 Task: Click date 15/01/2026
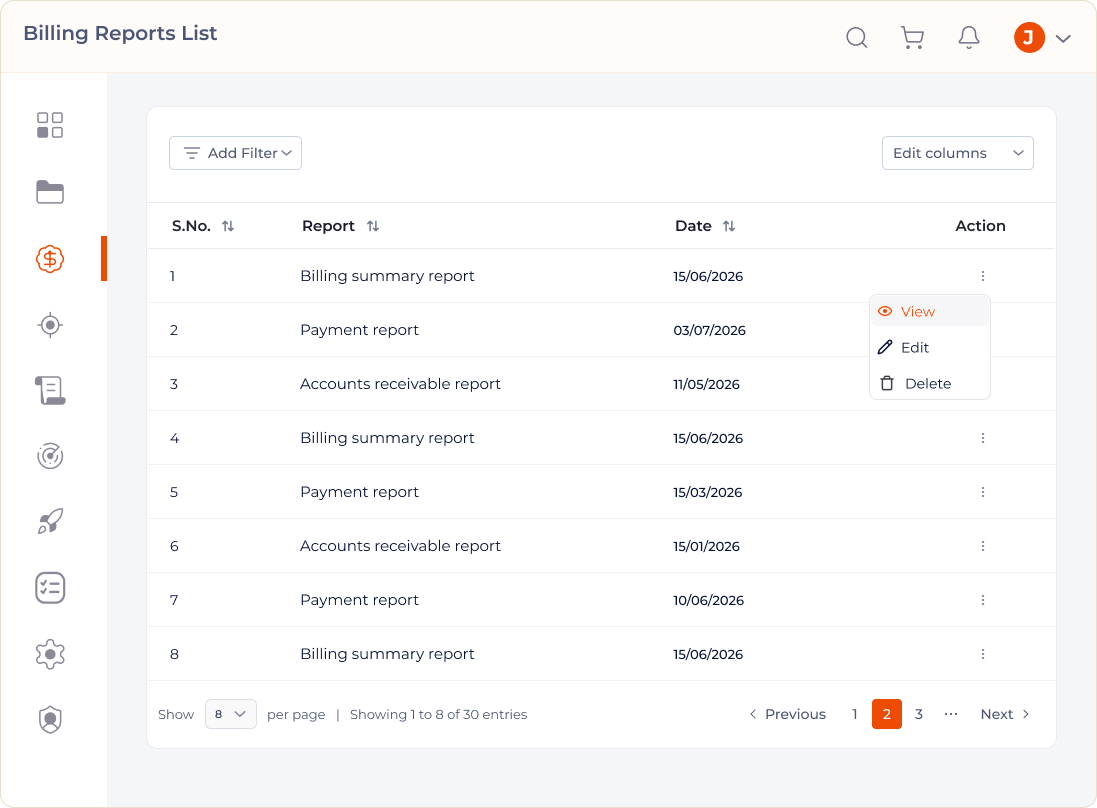click(706, 546)
